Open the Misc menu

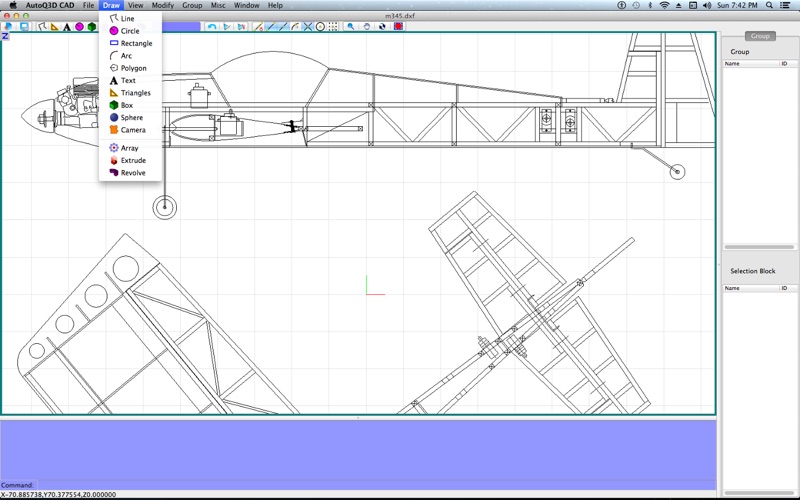tap(217, 5)
